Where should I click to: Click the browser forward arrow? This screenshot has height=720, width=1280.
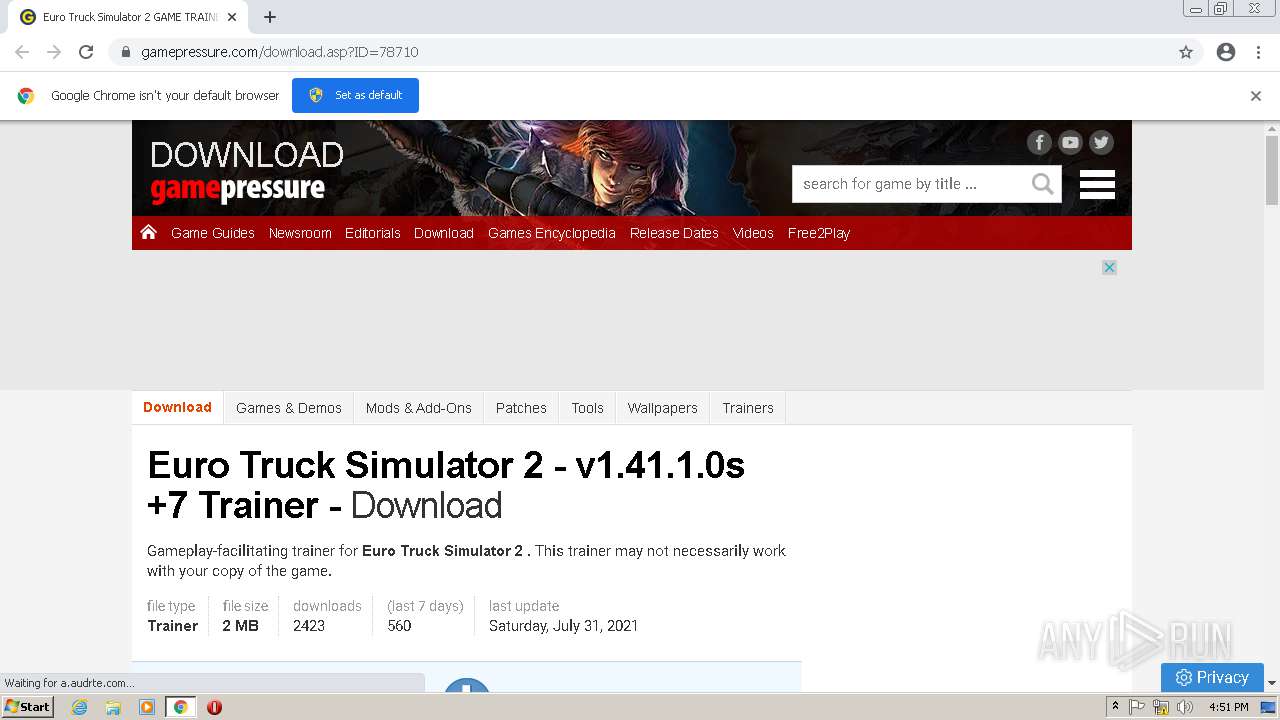tap(54, 52)
